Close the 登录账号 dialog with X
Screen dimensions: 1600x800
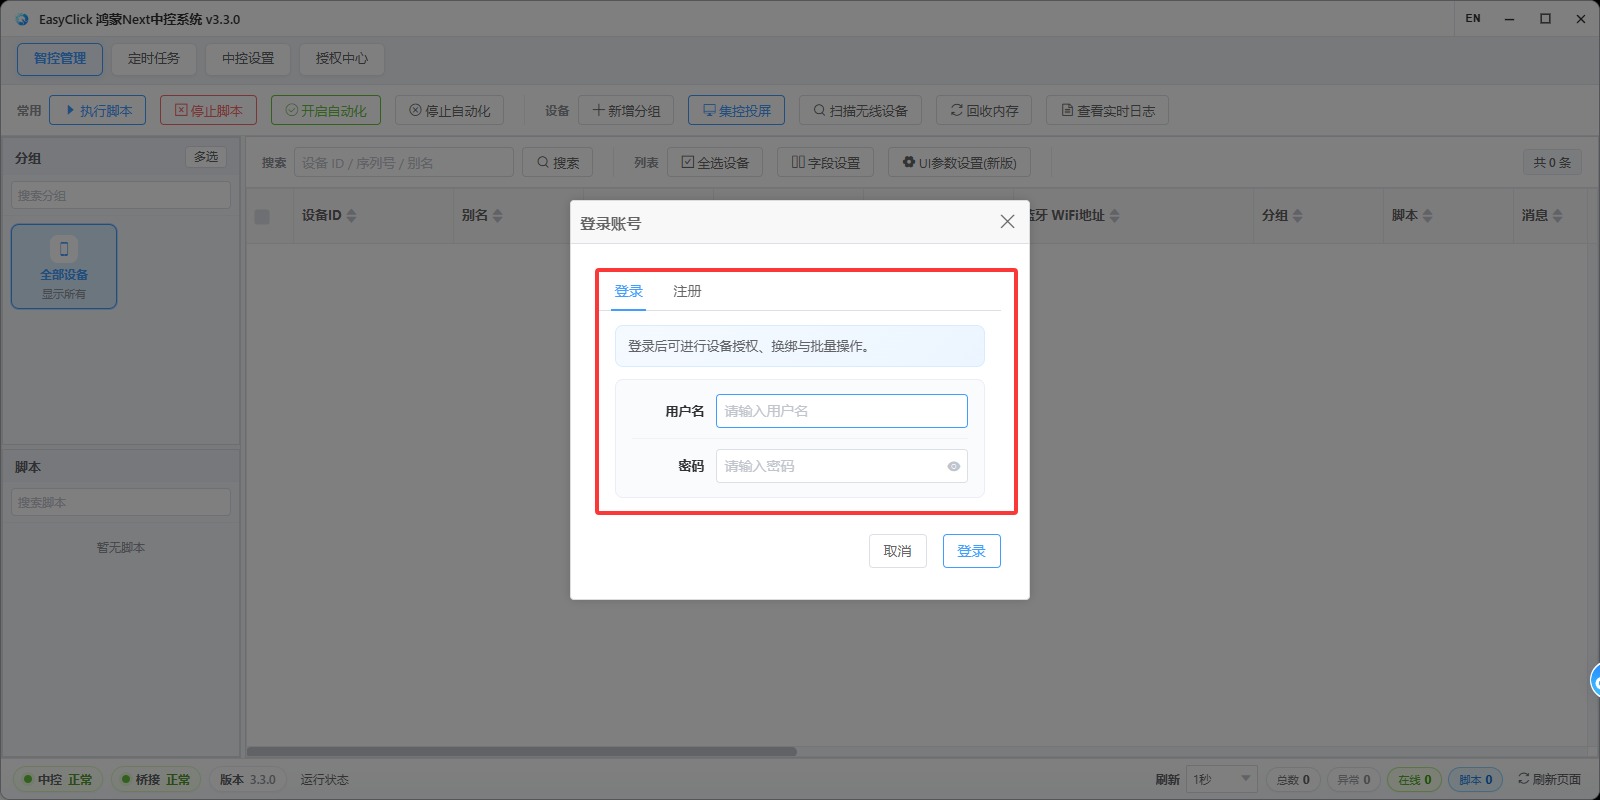pyautogui.click(x=1007, y=222)
